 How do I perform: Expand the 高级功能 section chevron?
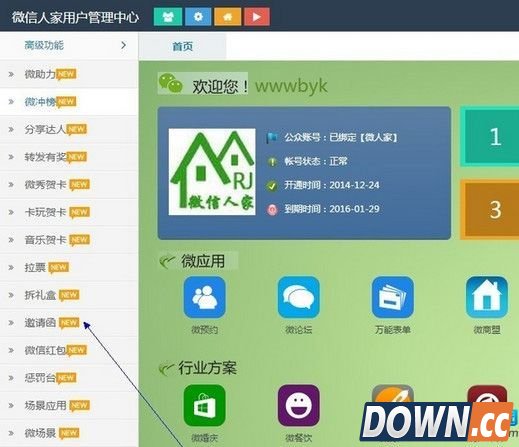[x=124, y=45]
